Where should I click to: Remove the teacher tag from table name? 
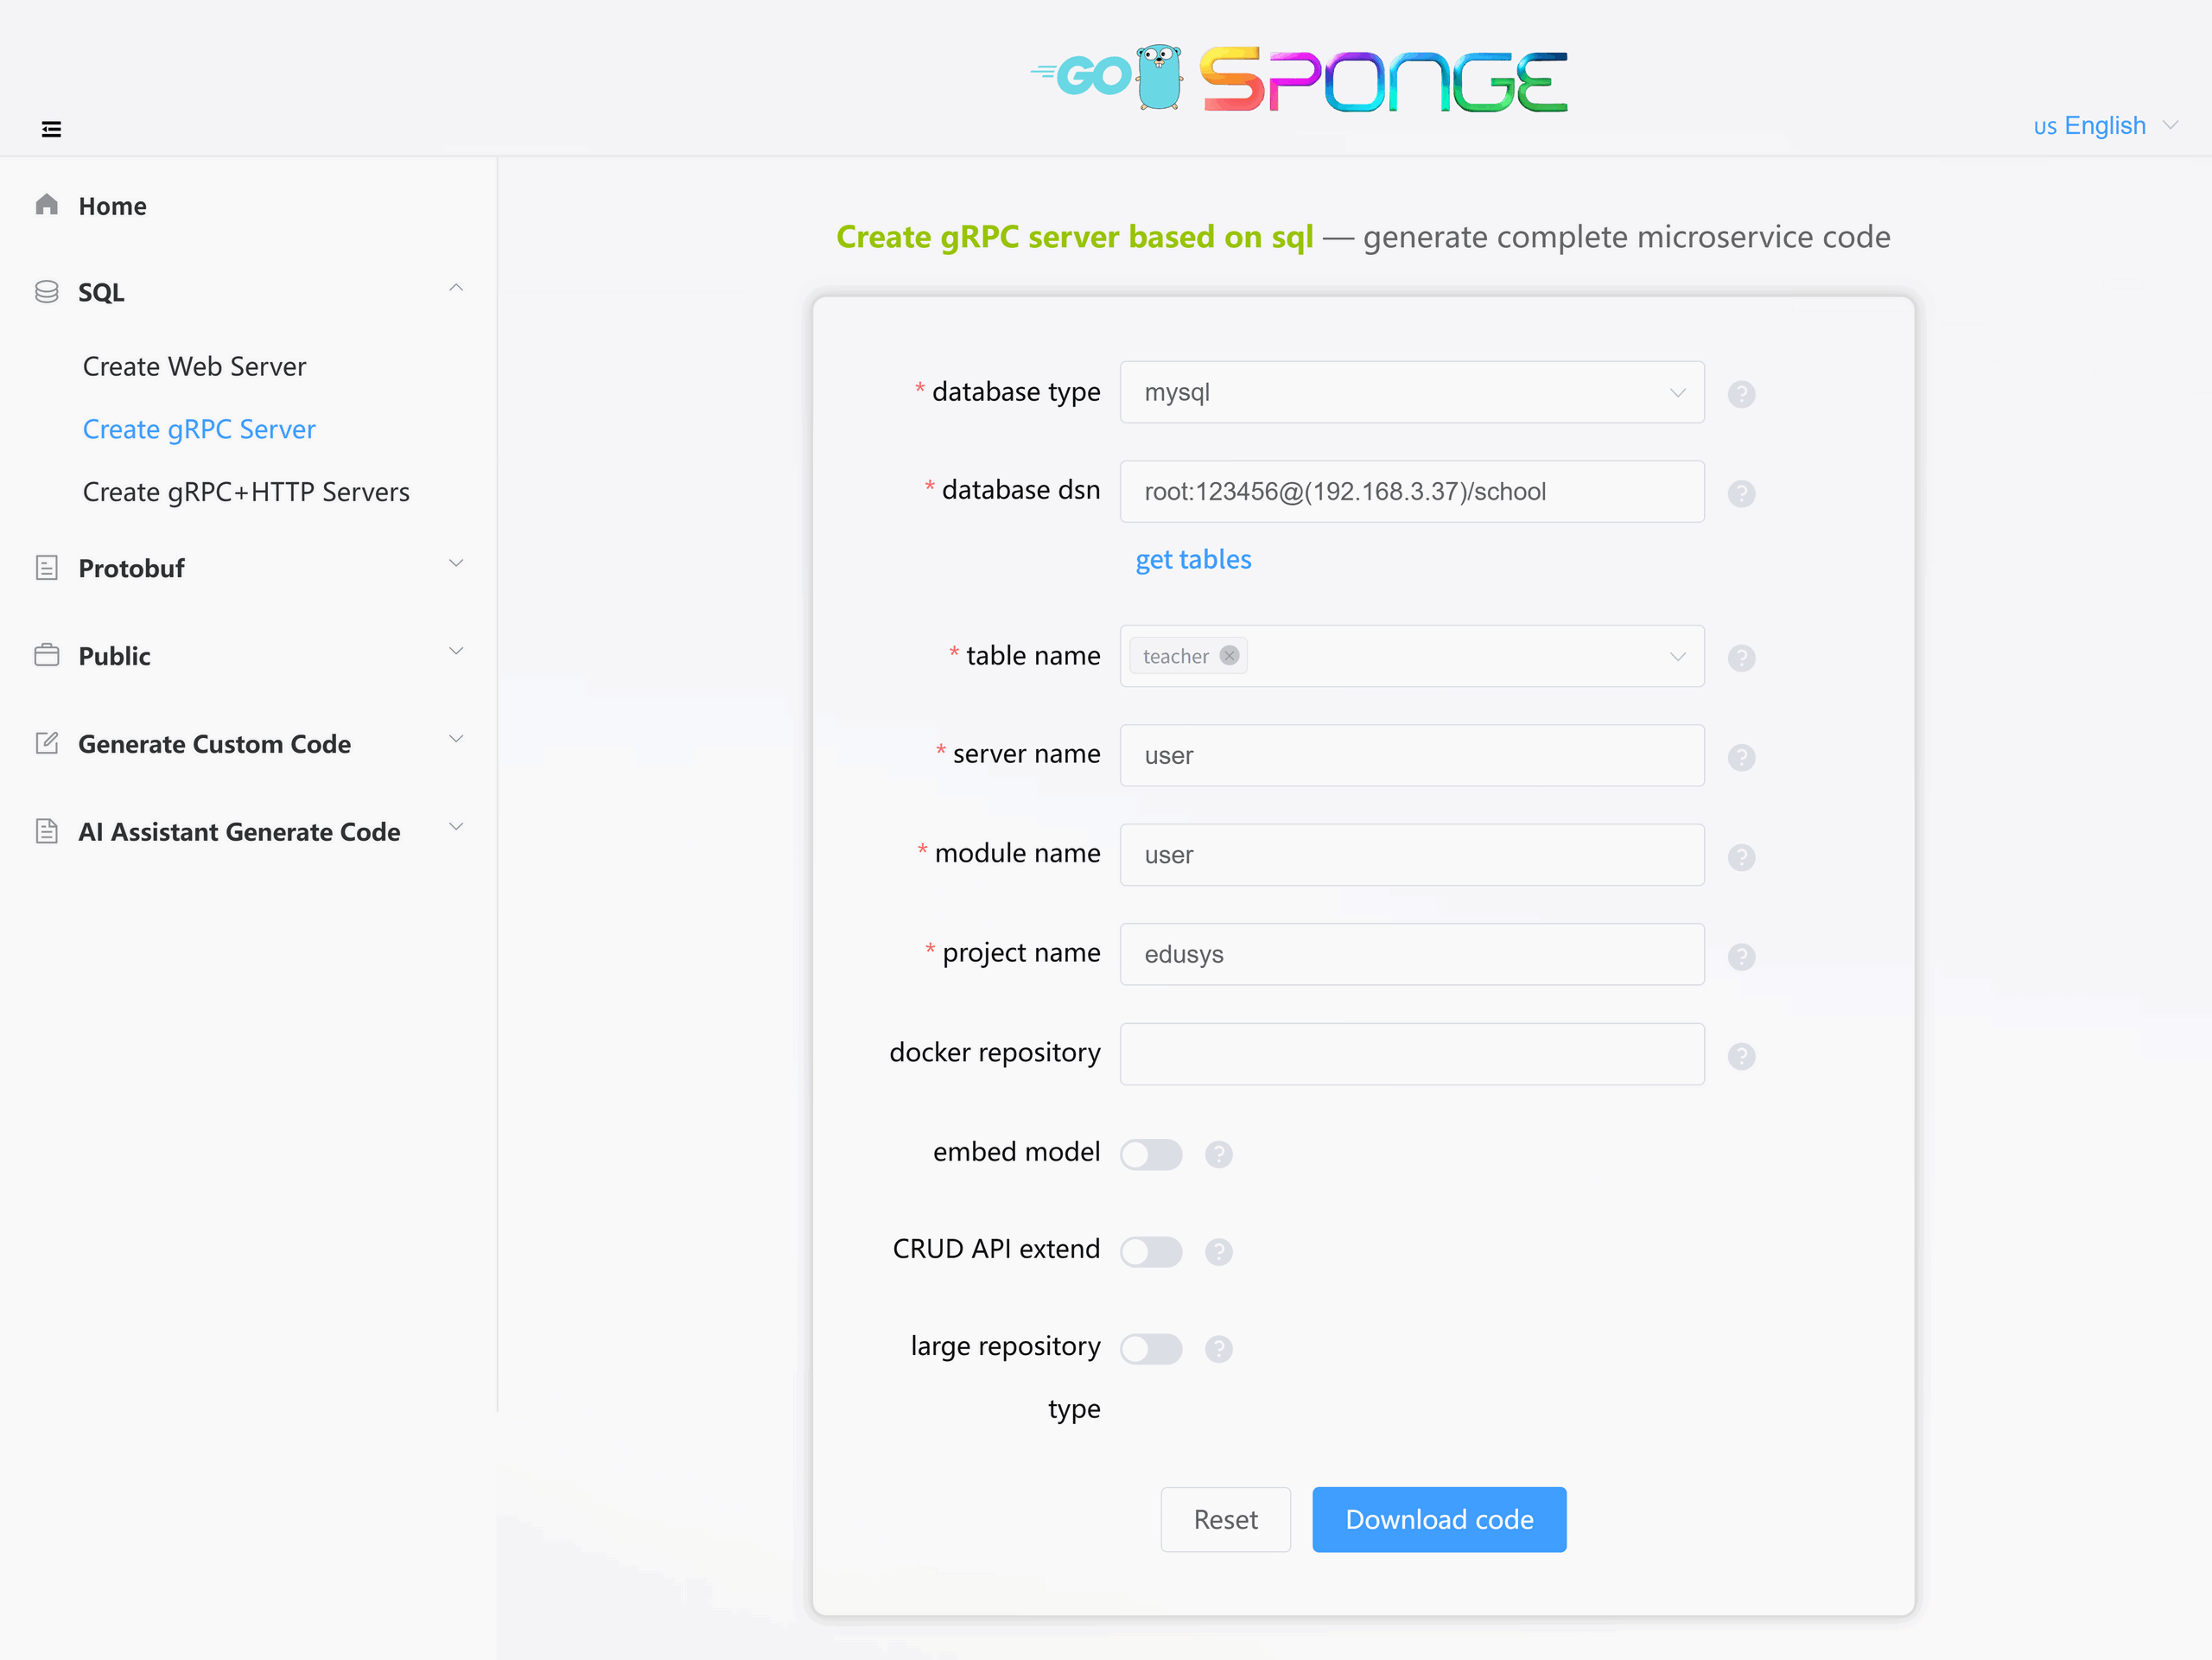(1229, 656)
